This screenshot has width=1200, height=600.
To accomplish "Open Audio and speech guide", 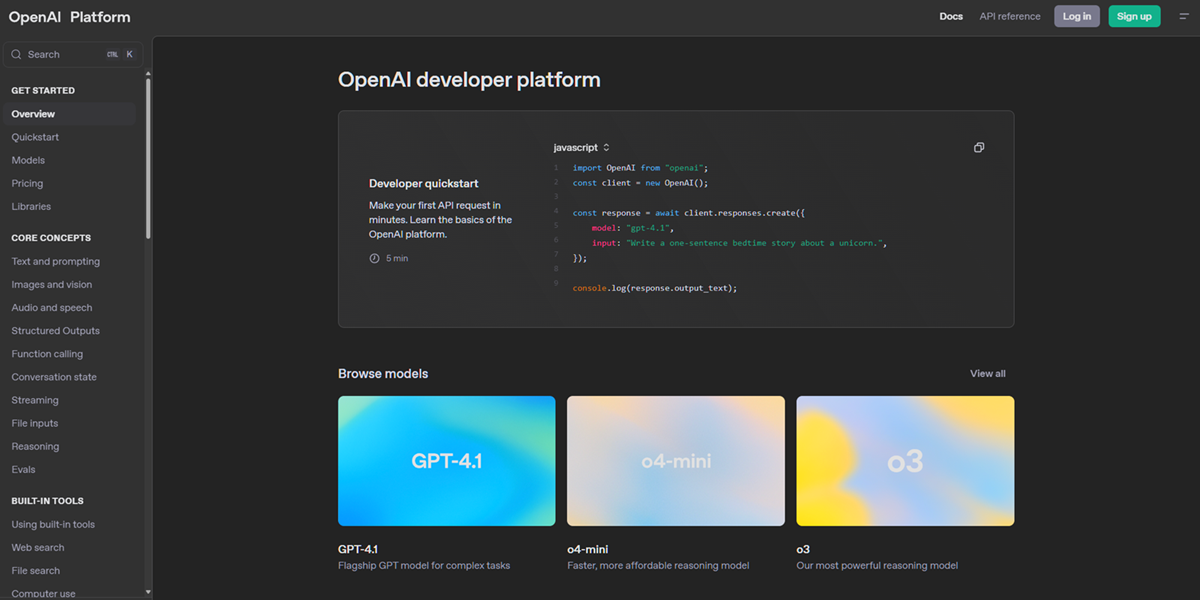I will click(52, 308).
